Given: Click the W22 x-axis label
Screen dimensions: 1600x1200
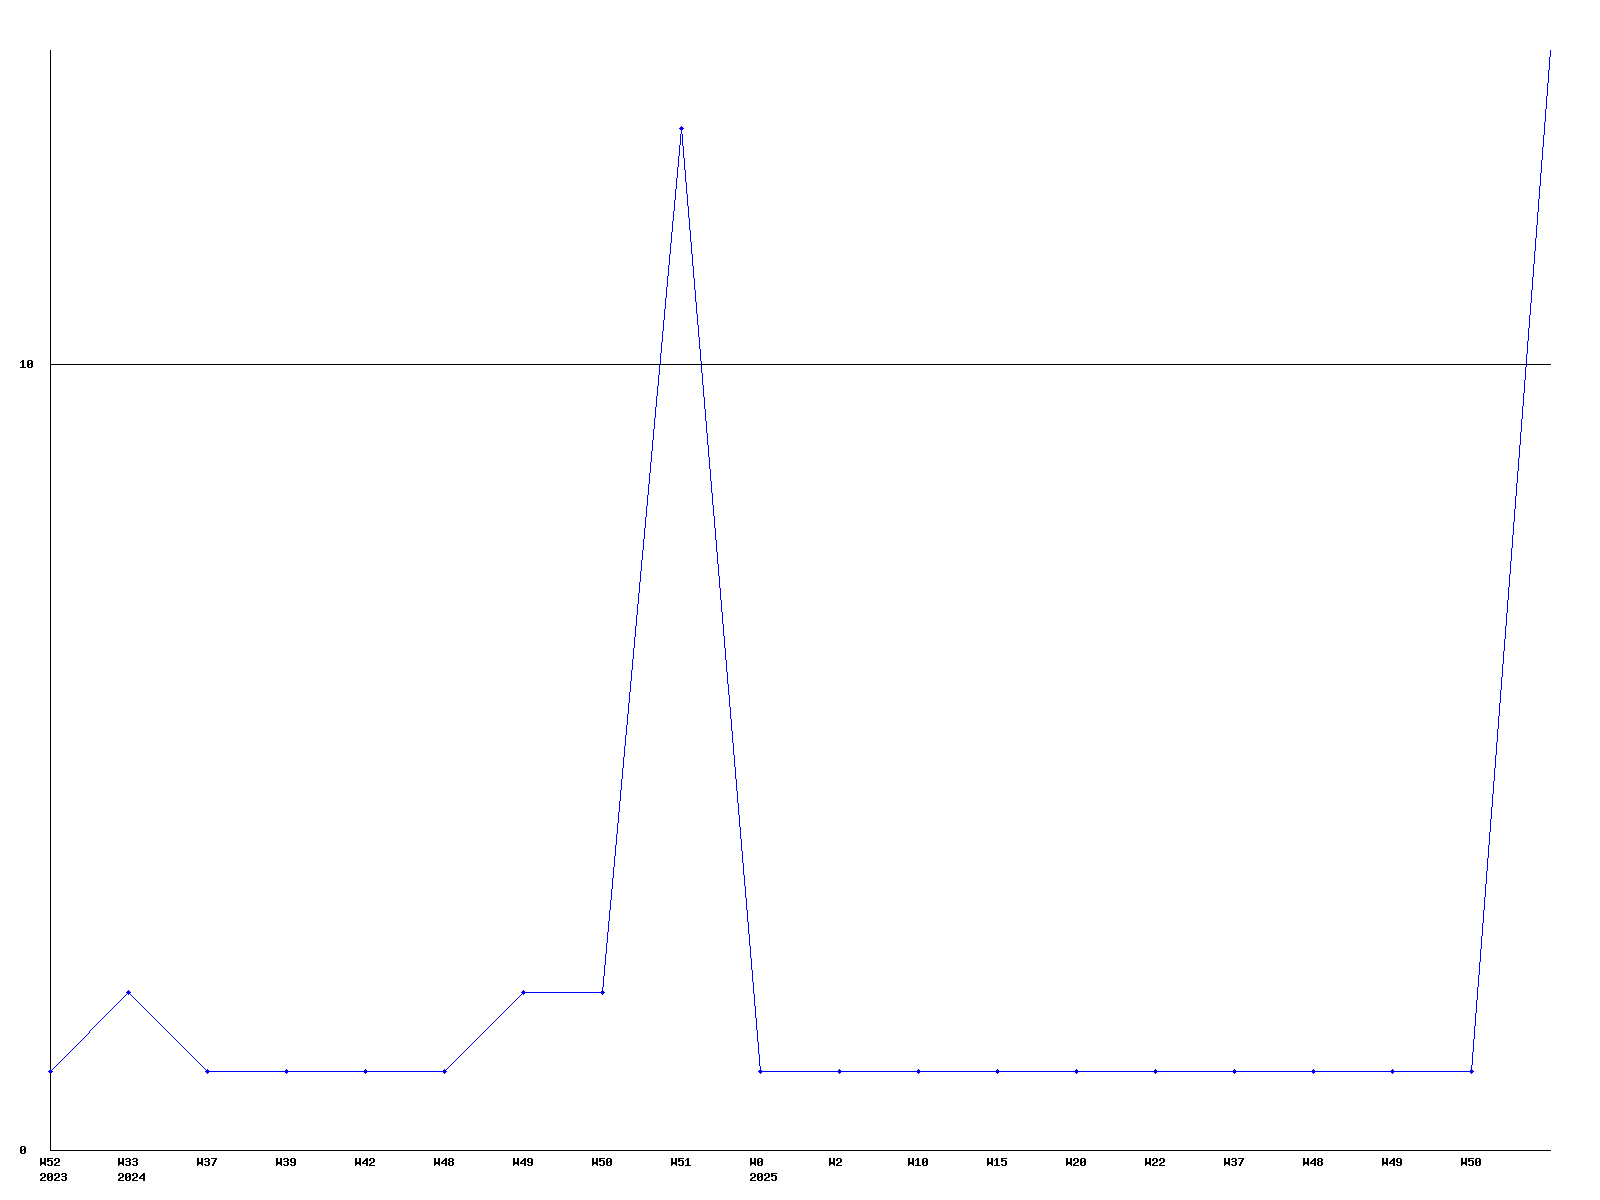Looking at the screenshot, I should click(1155, 1162).
